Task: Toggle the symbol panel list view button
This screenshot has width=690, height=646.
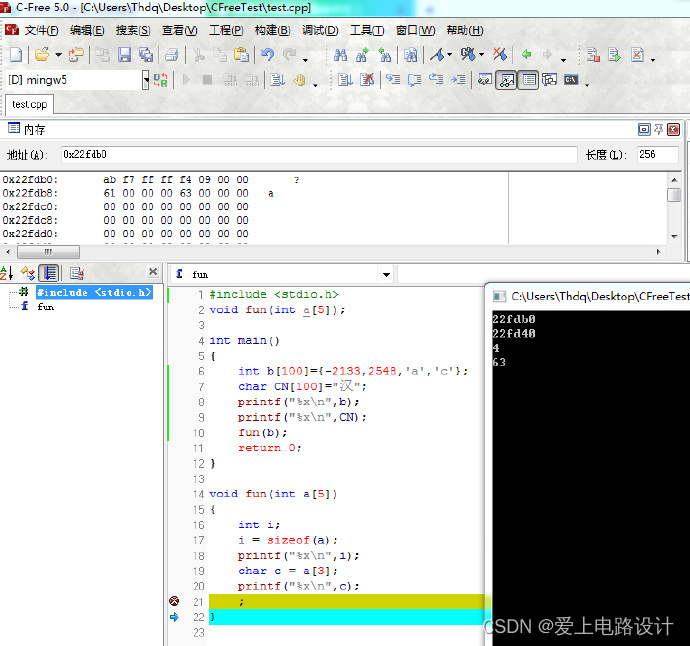Action: pyautogui.click(x=49, y=273)
